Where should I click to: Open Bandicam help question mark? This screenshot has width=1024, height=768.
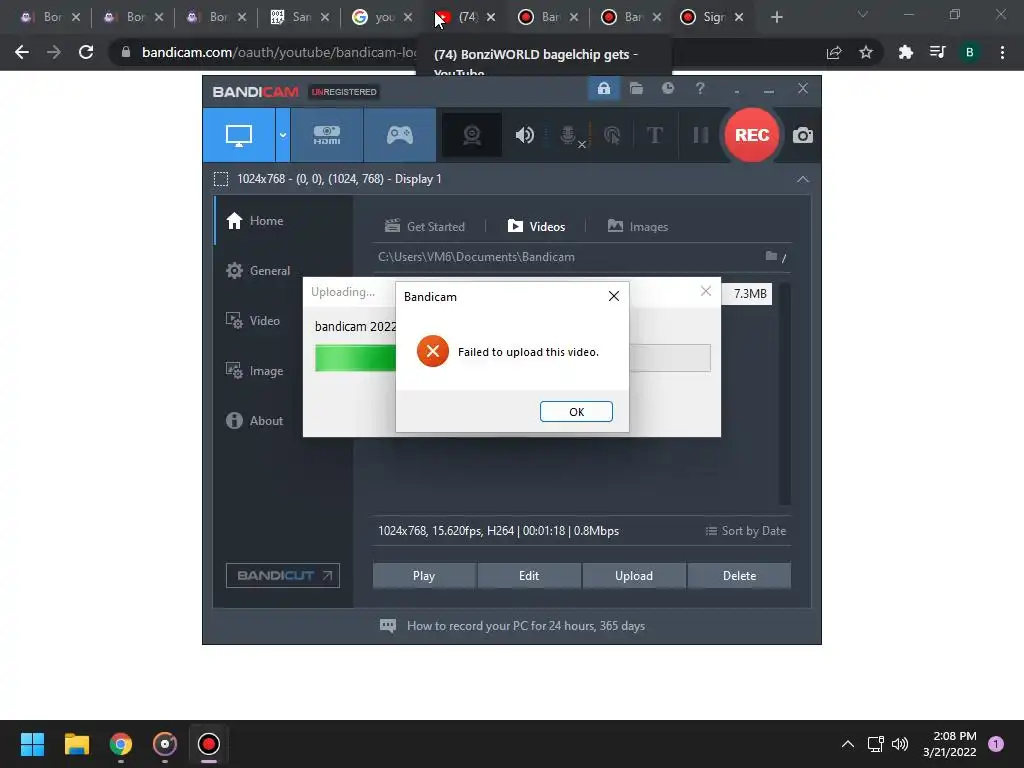[700, 88]
